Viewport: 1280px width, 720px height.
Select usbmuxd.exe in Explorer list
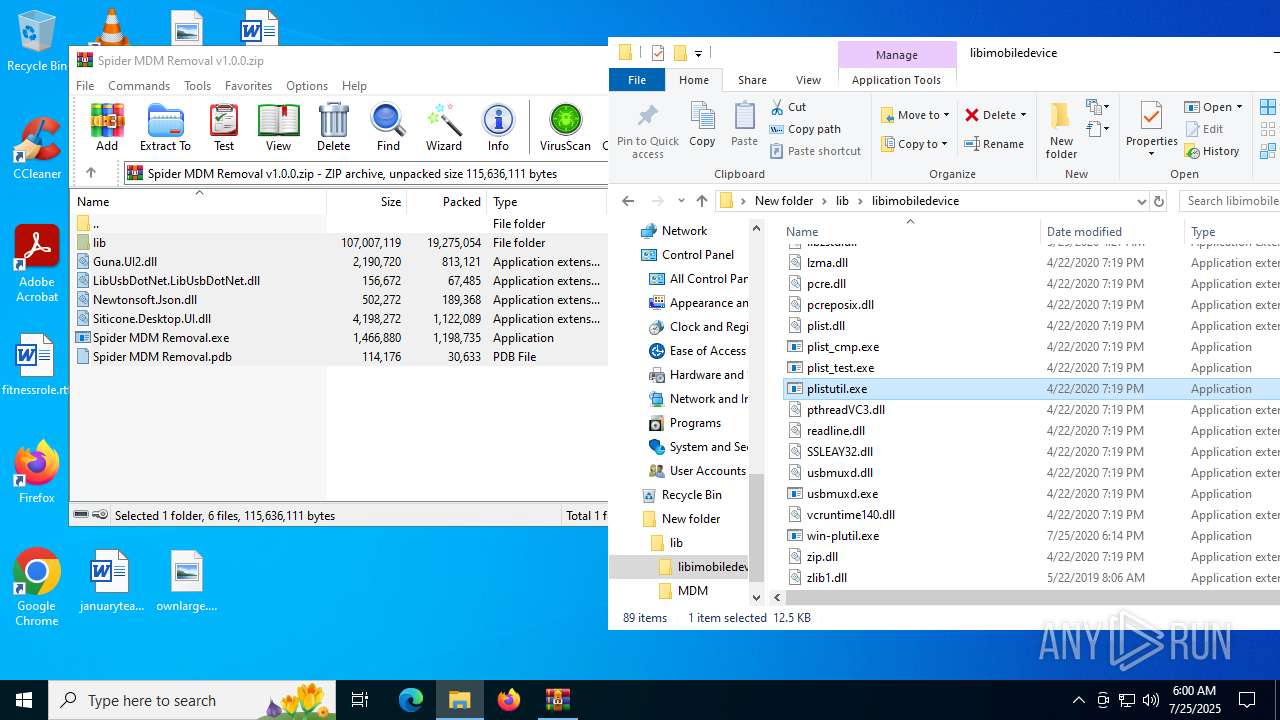pos(1030,494)
